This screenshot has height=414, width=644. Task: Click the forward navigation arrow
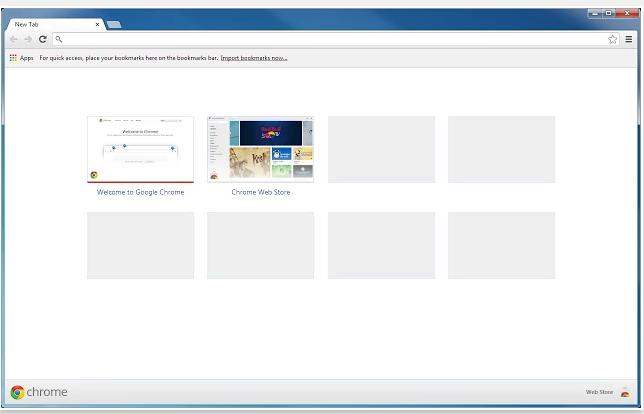(28, 39)
